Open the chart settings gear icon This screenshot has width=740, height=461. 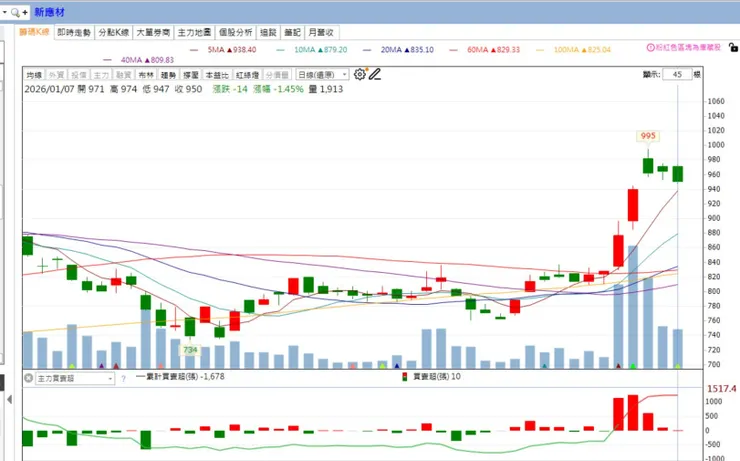360,75
